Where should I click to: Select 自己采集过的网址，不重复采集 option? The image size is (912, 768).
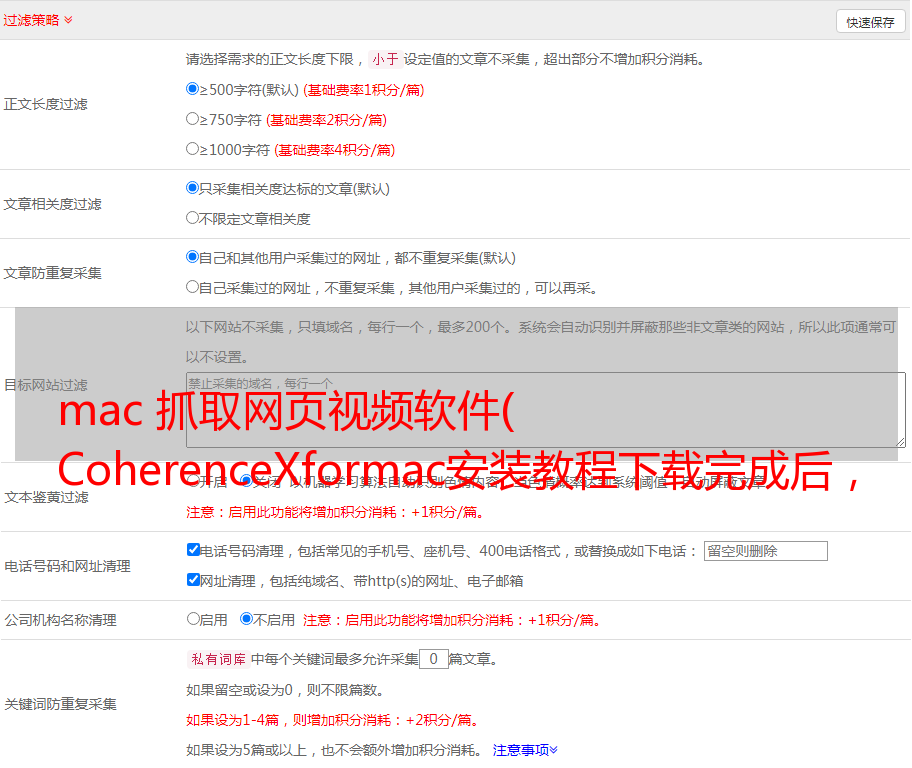192,286
